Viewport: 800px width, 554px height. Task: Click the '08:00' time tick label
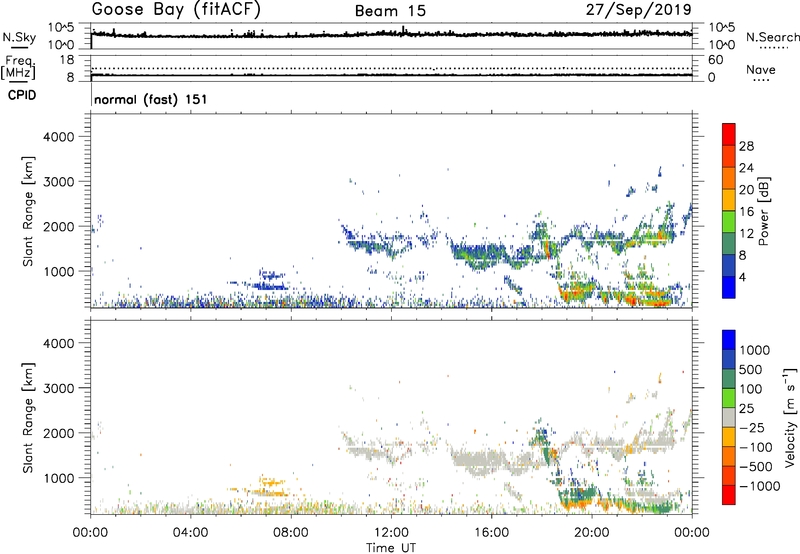291,533
